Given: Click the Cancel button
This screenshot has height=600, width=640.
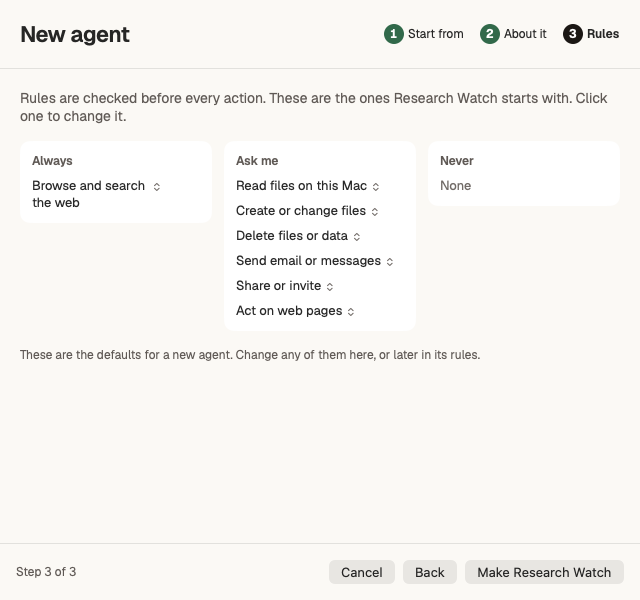Looking at the screenshot, I should point(362,572).
